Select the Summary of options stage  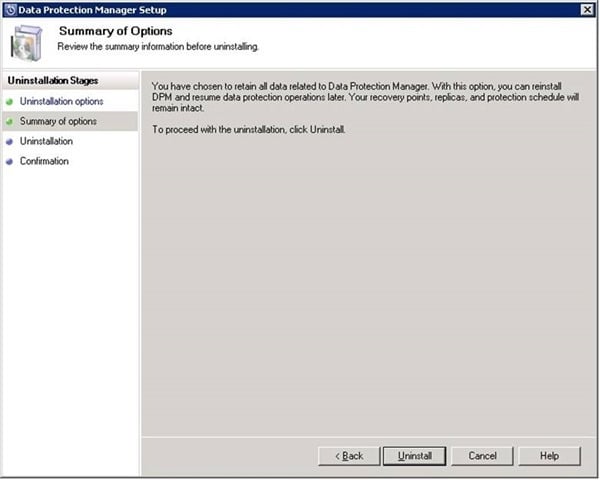coord(58,121)
